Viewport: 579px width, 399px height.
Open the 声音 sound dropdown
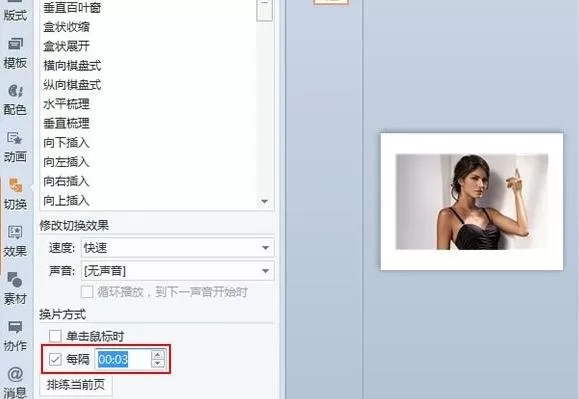tap(178, 271)
